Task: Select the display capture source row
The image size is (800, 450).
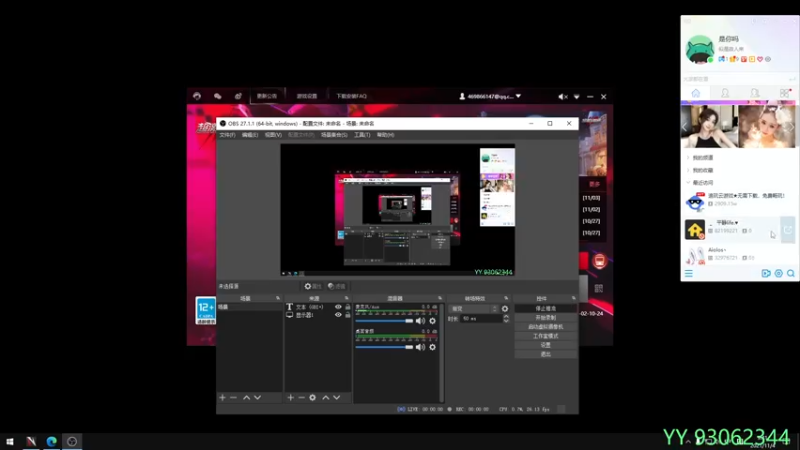Action: click(x=318, y=315)
